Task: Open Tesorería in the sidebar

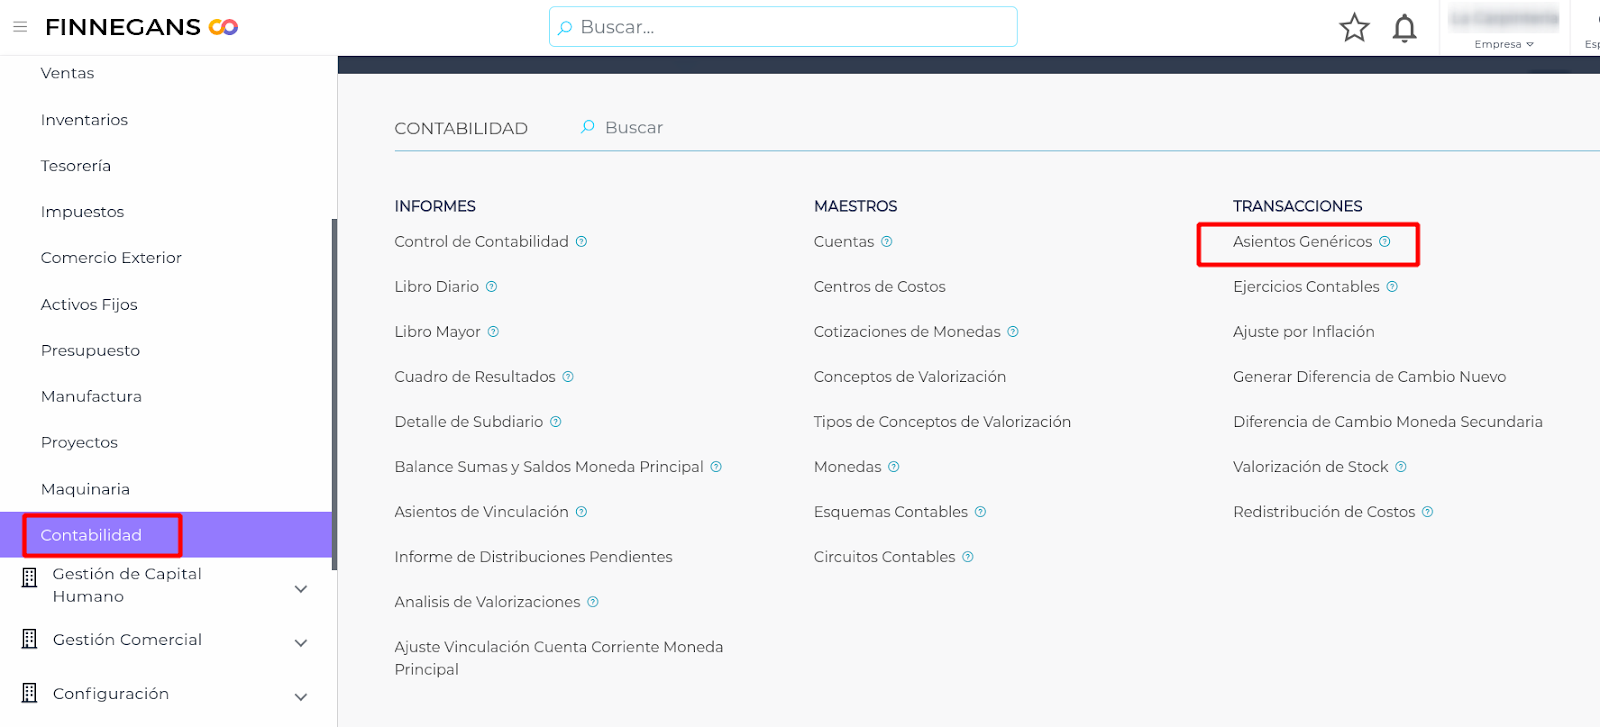Action: 76,166
